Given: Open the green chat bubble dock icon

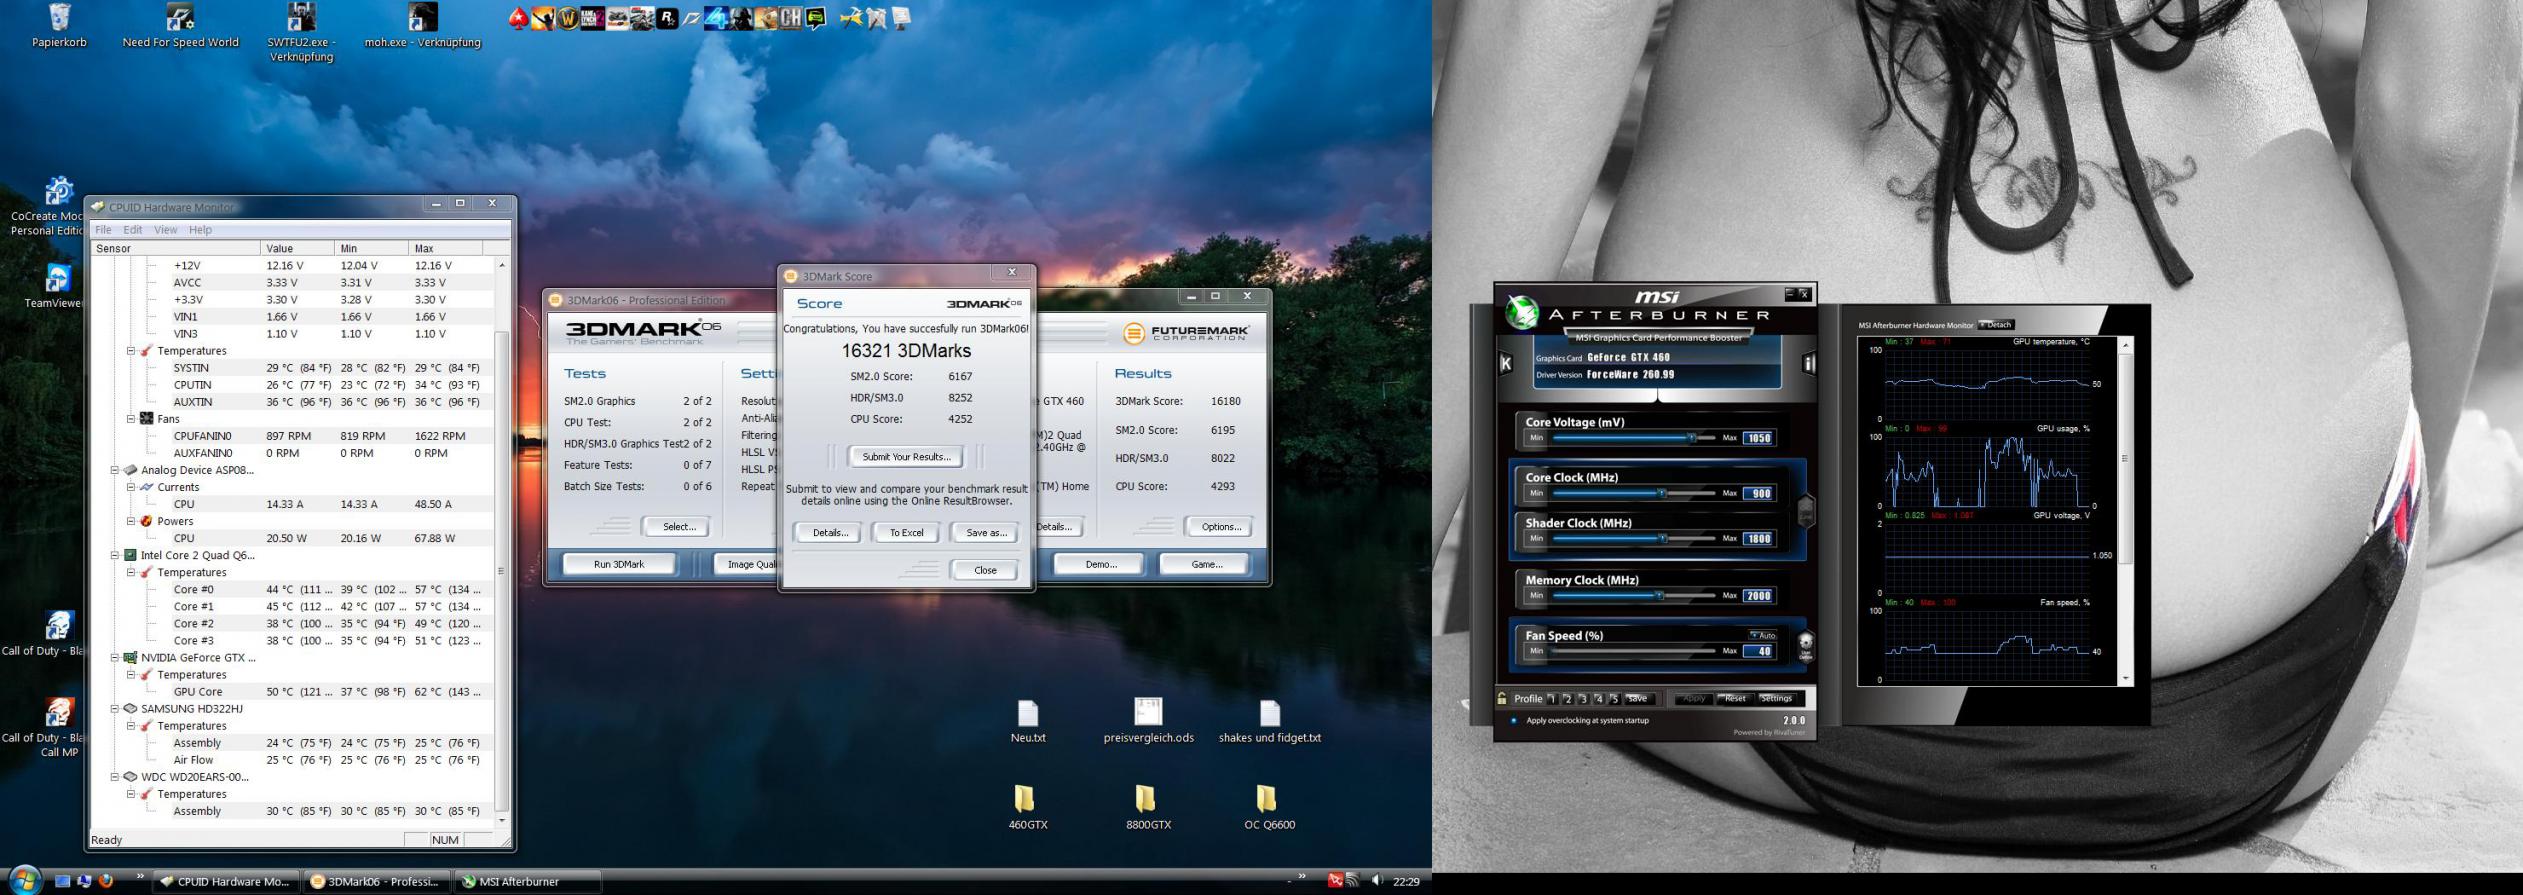Looking at the screenshot, I should tap(815, 18).
